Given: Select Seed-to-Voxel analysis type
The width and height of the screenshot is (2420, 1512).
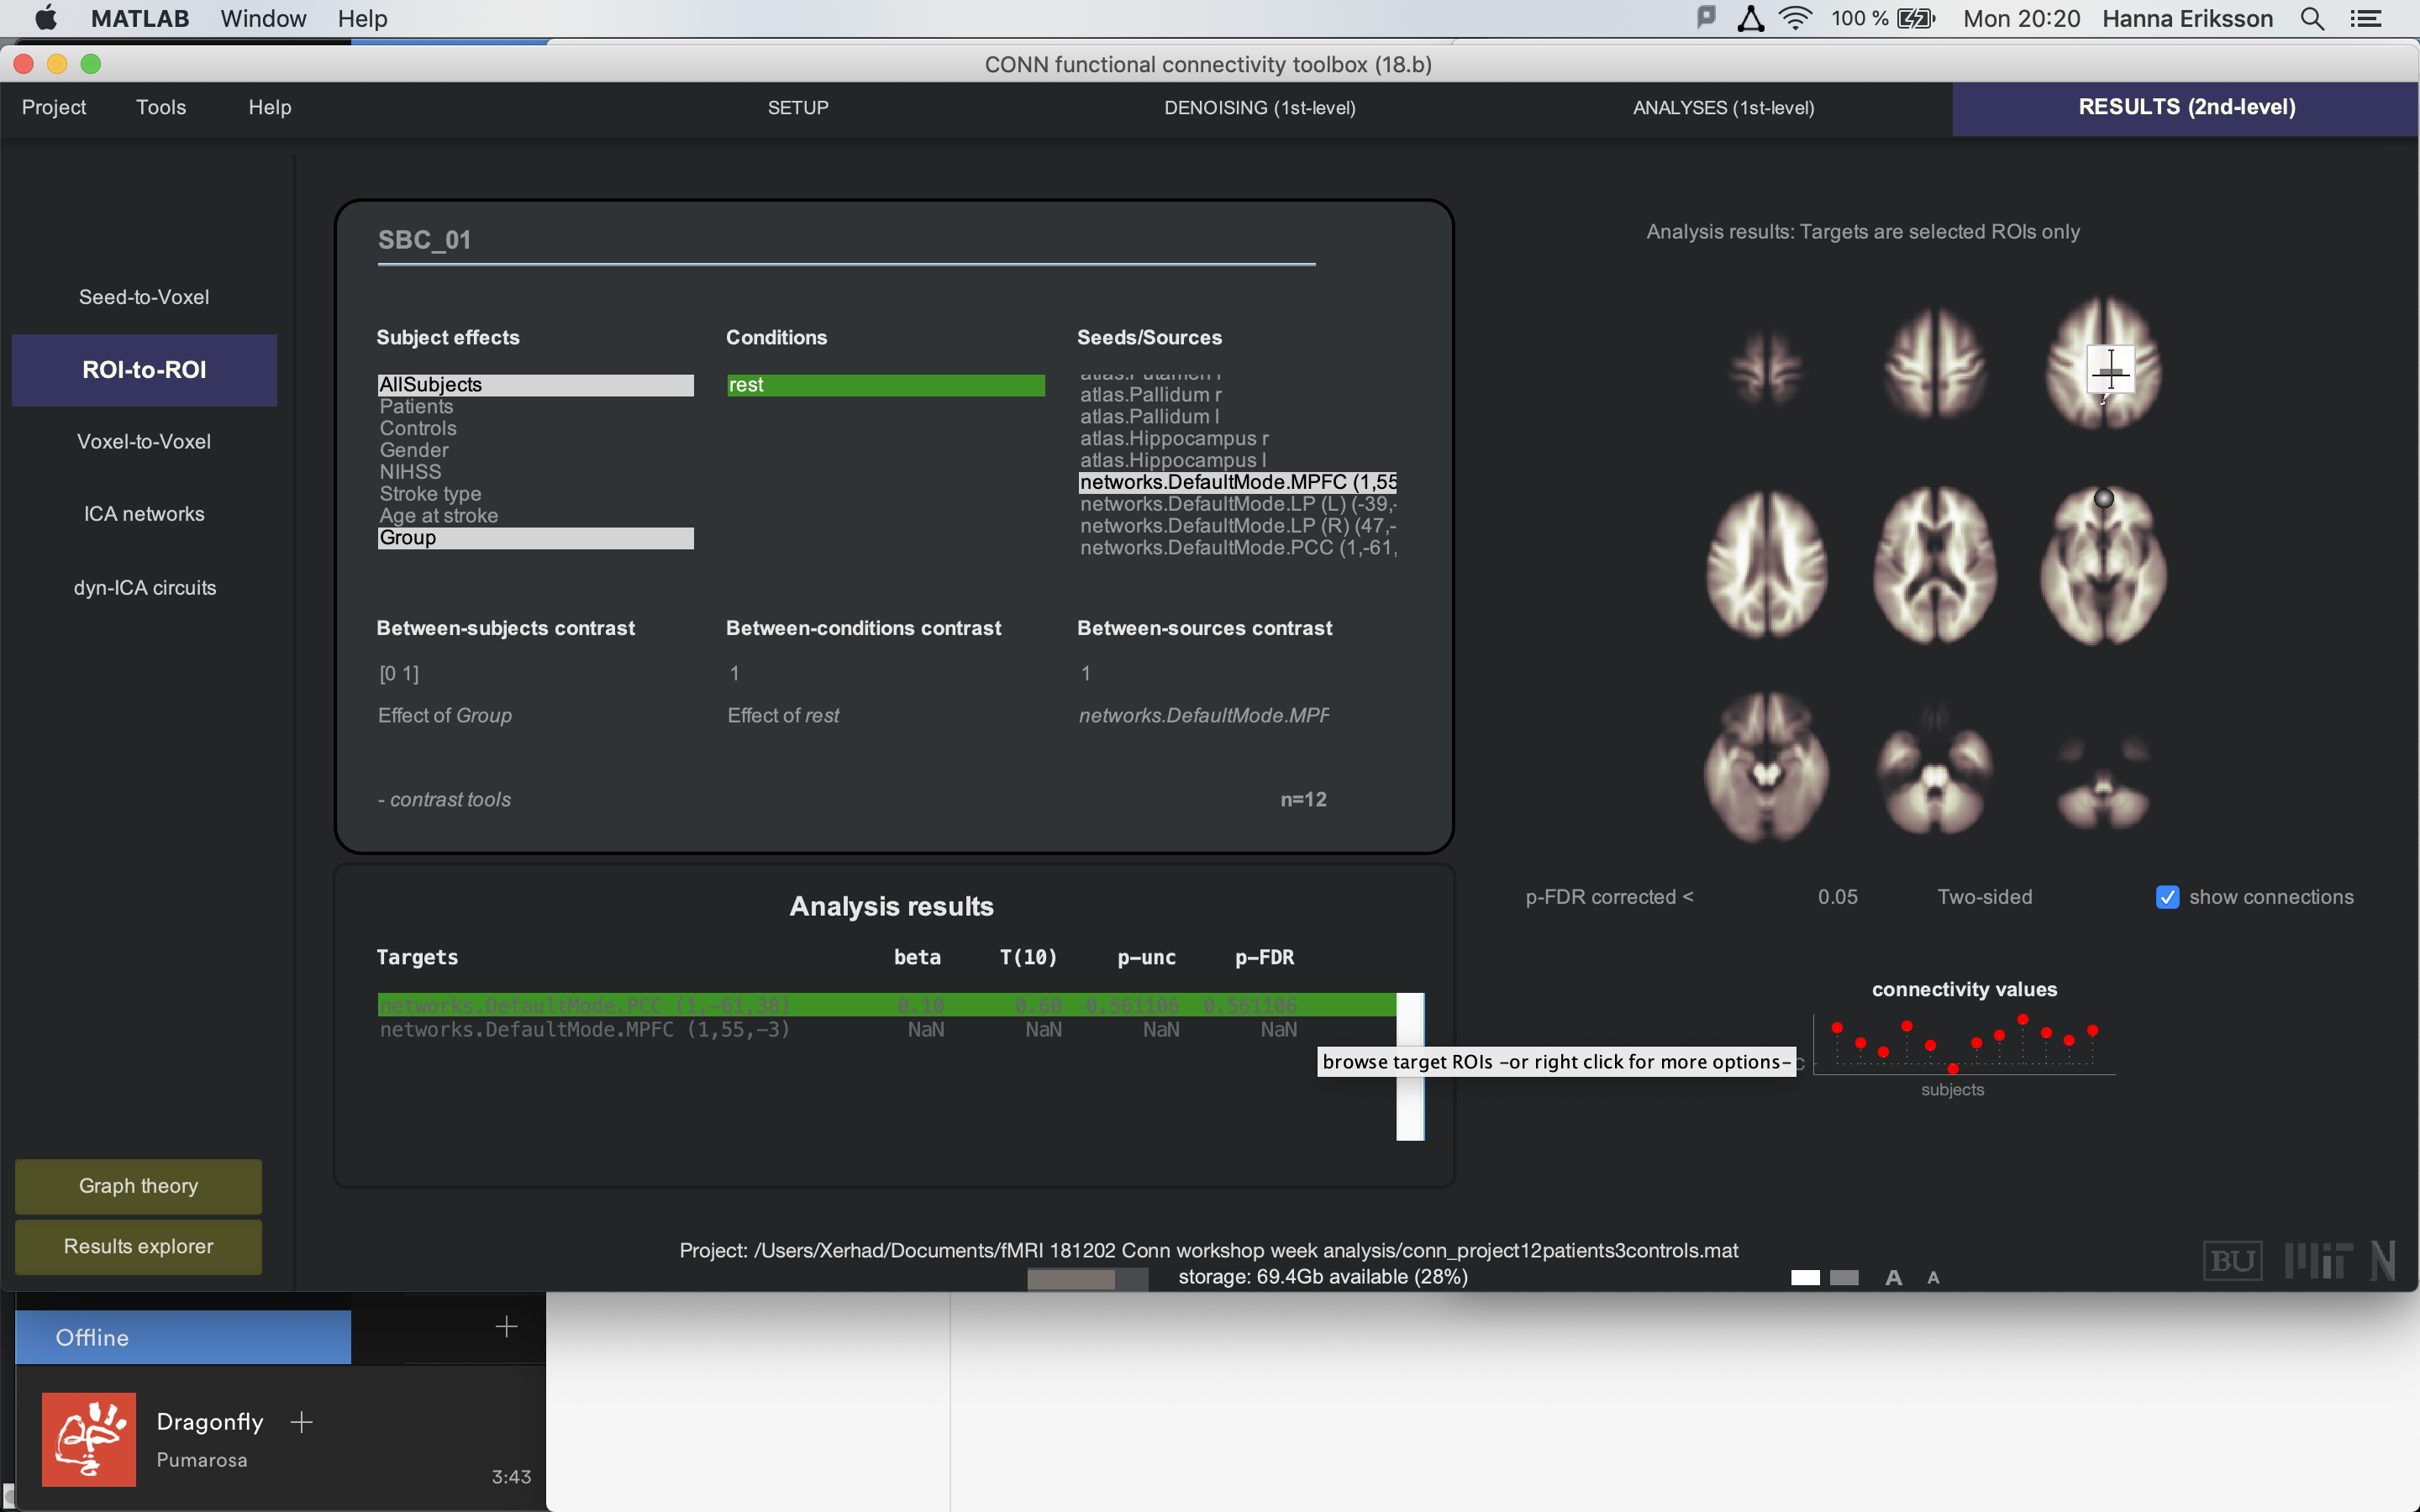Looking at the screenshot, I should [x=144, y=297].
